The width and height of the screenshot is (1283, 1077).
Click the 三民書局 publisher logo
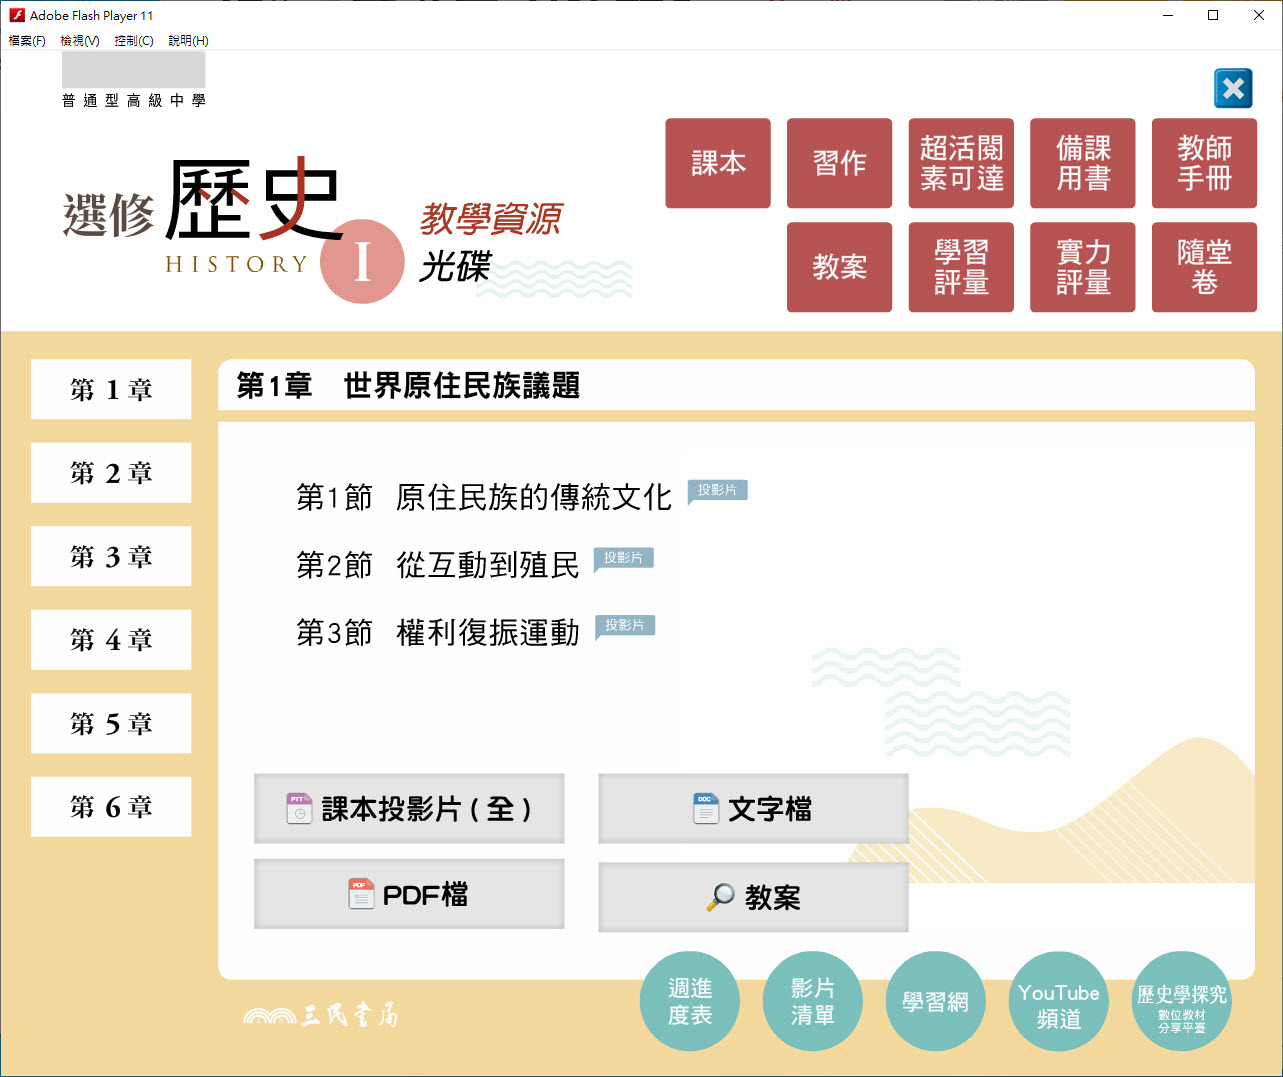click(x=321, y=1016)
